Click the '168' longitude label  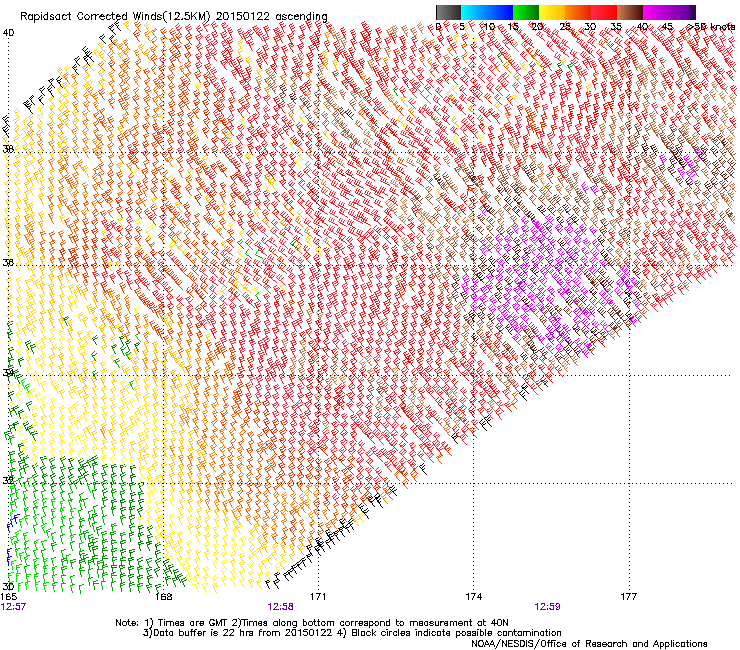(163, 597)
